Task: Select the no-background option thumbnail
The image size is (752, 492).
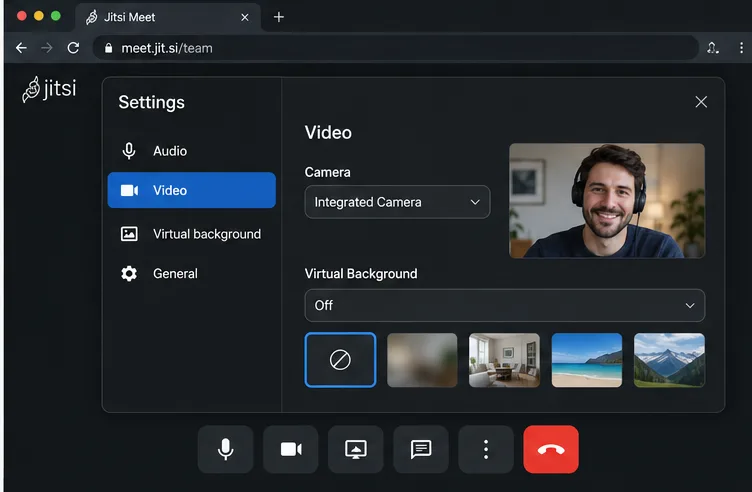Action: click(x=340, y=360)
